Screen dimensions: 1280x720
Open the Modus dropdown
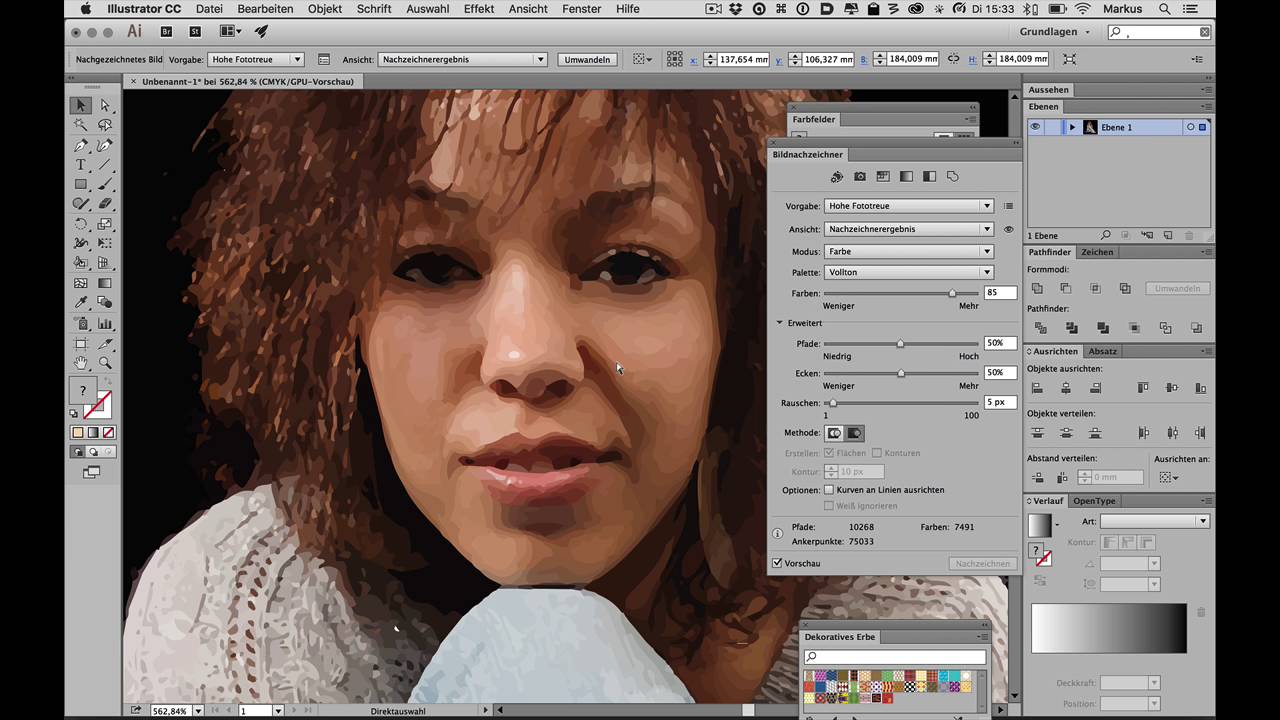908,252
